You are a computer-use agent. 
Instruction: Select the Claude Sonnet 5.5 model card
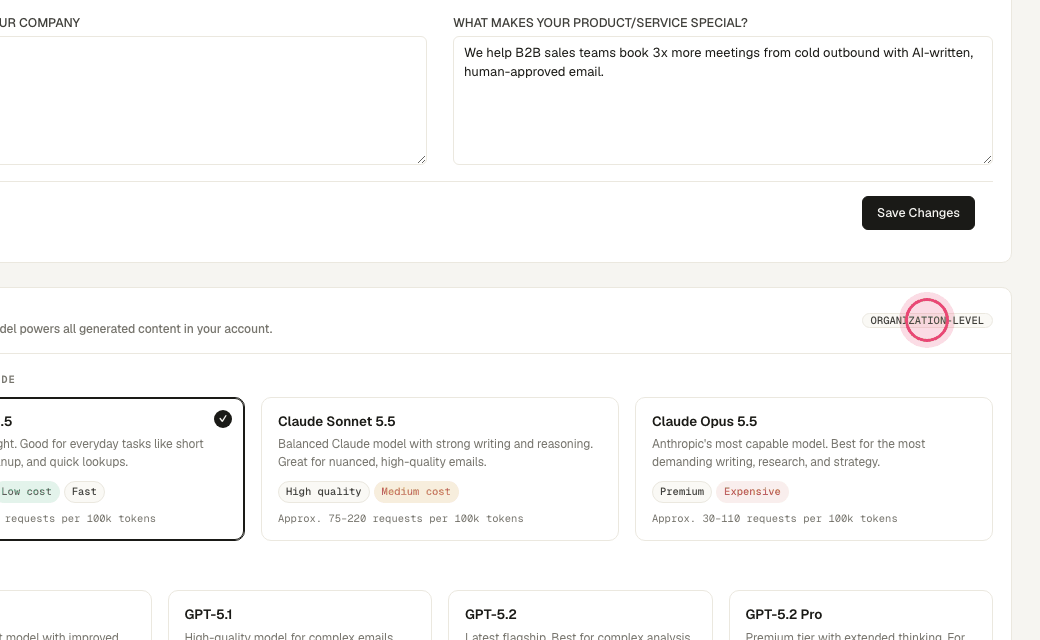(x=440, y=469)
